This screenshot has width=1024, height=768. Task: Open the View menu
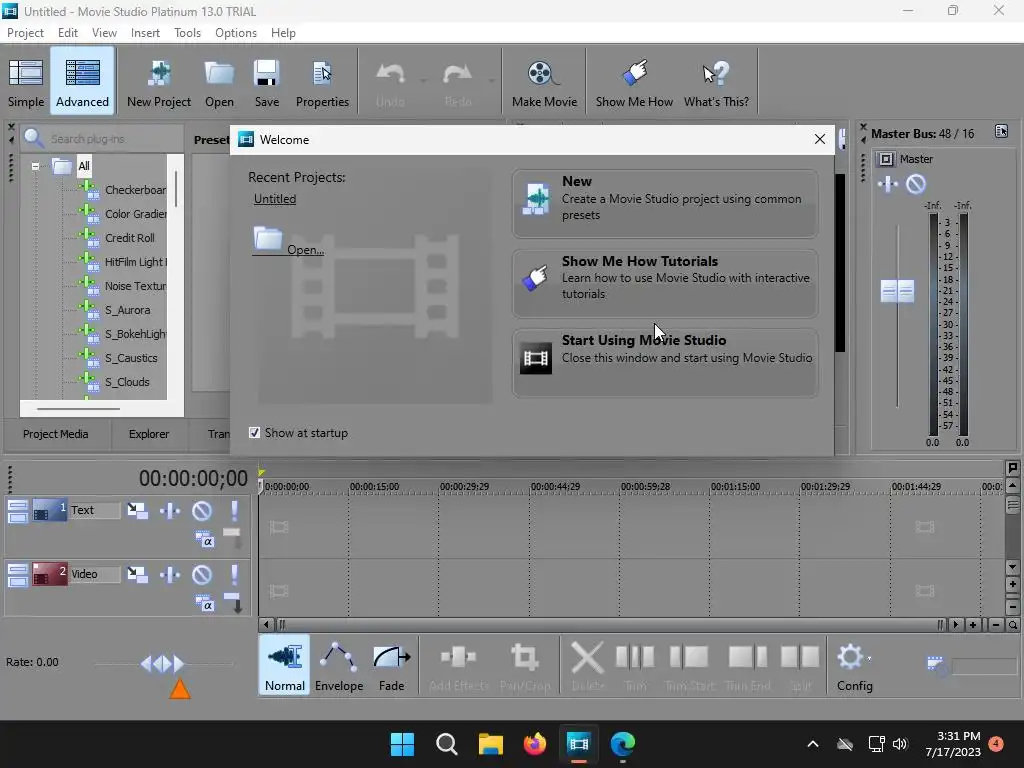click(x=104, y=33)
